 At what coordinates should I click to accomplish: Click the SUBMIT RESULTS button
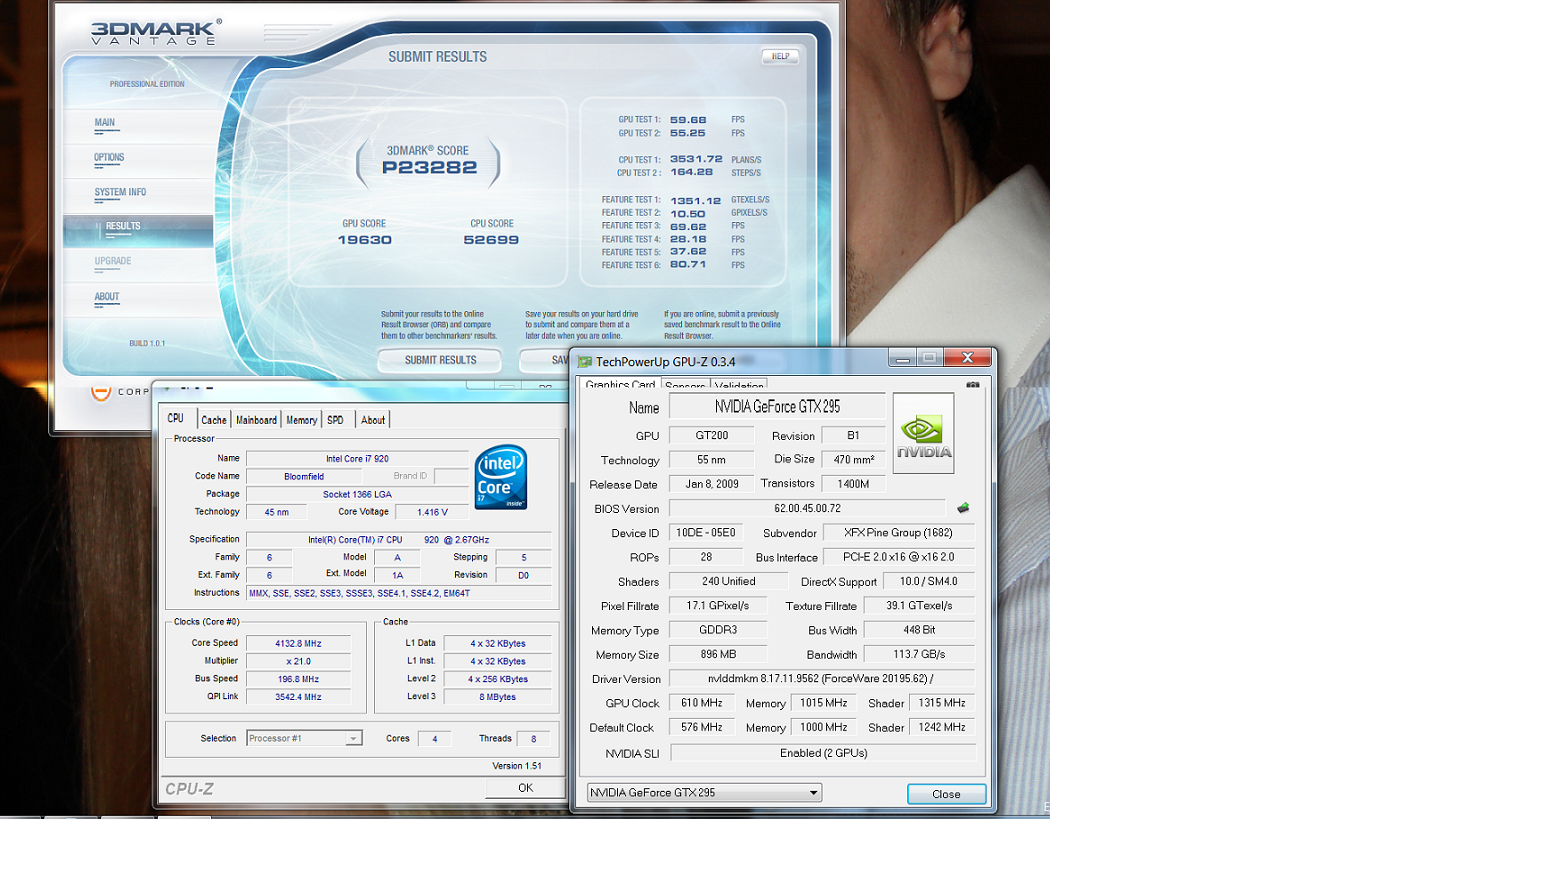[x=440, y=360]
